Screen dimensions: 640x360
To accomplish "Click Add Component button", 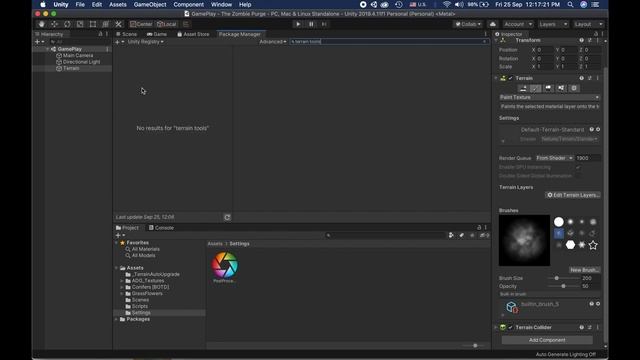I will (x=547, y=340).
